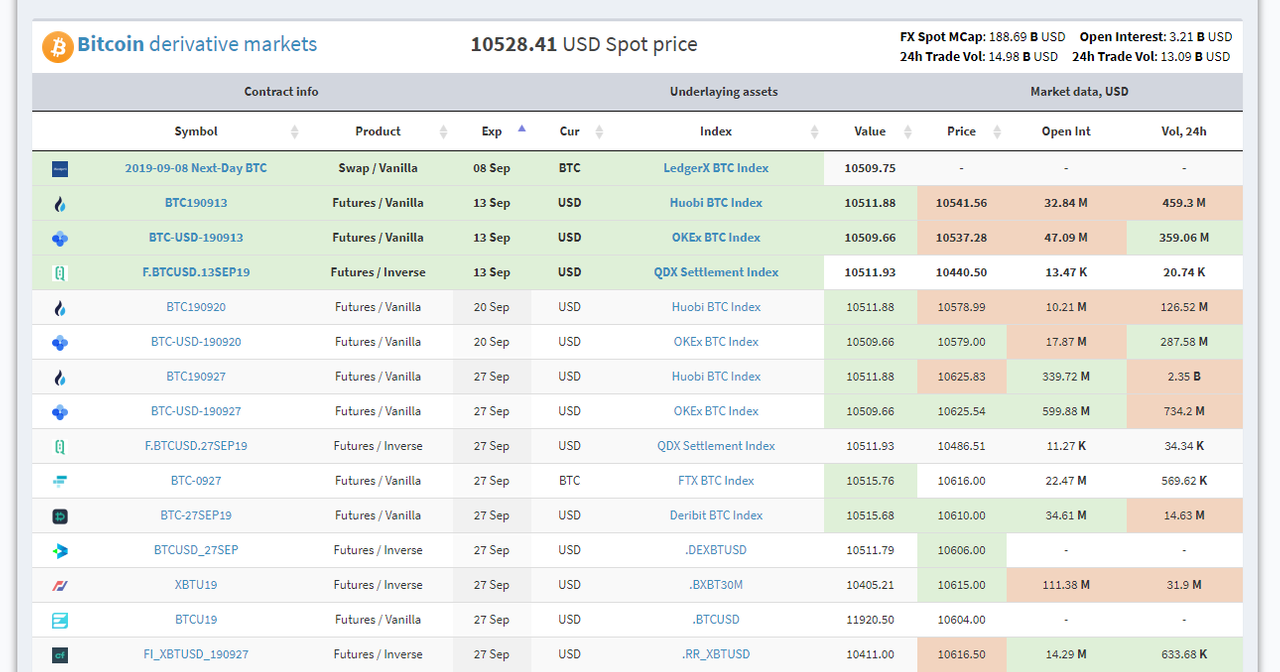The image size is (1280, 672).
Task: Click Huobi icon beside BTC190920
Action: [x=60, y=308]
